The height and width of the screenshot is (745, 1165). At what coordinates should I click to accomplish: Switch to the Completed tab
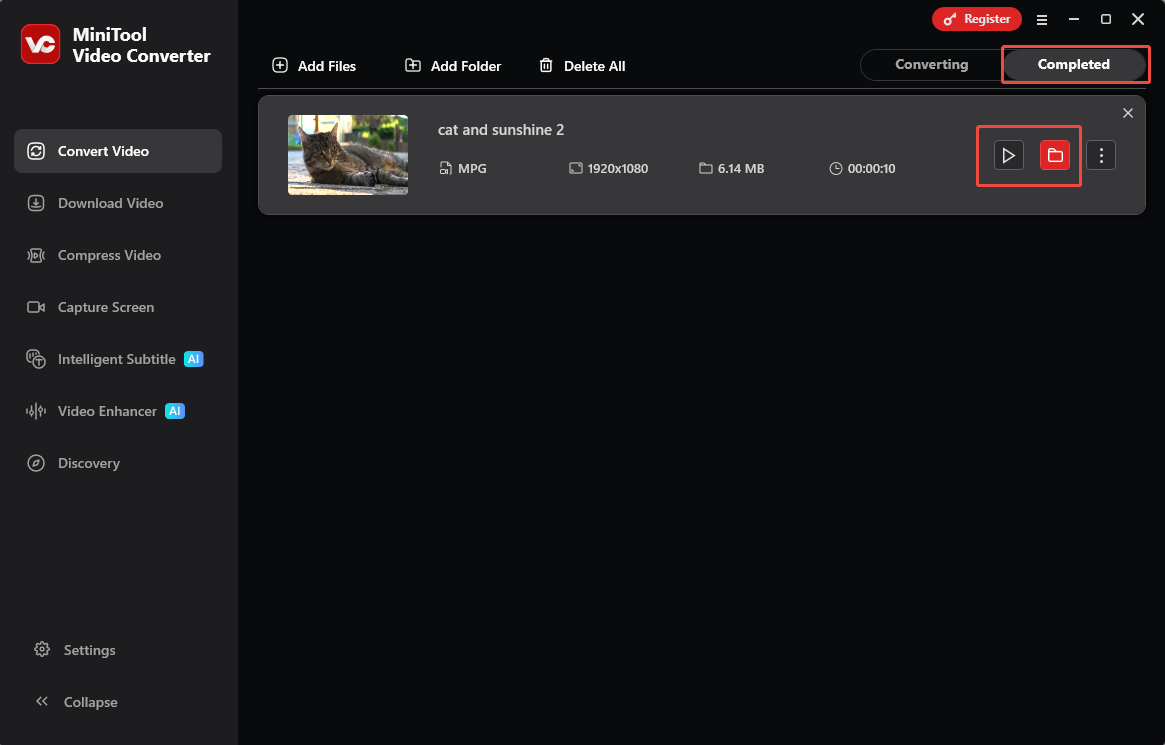point(1074,65)
